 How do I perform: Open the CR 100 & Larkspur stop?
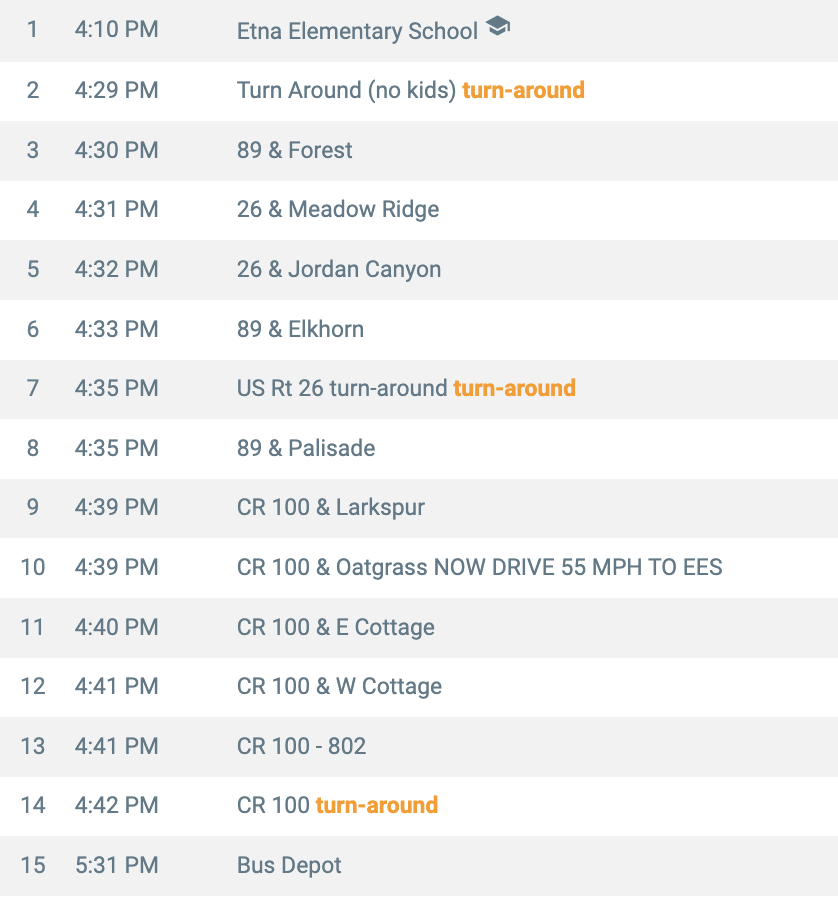[x=331, y=507]
